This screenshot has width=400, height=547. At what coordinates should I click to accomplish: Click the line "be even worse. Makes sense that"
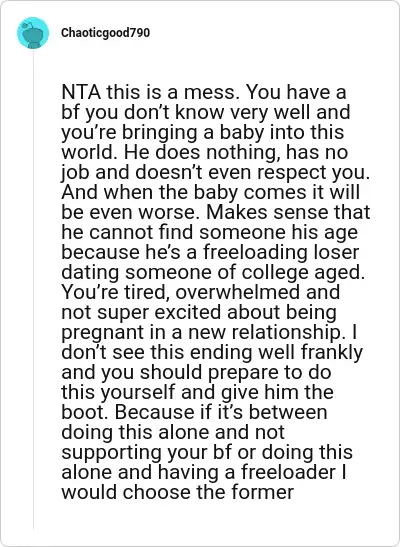(216, 212)
